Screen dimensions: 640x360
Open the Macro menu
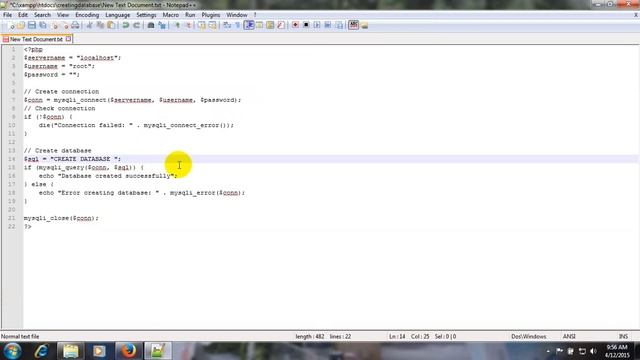click(171, 15)
